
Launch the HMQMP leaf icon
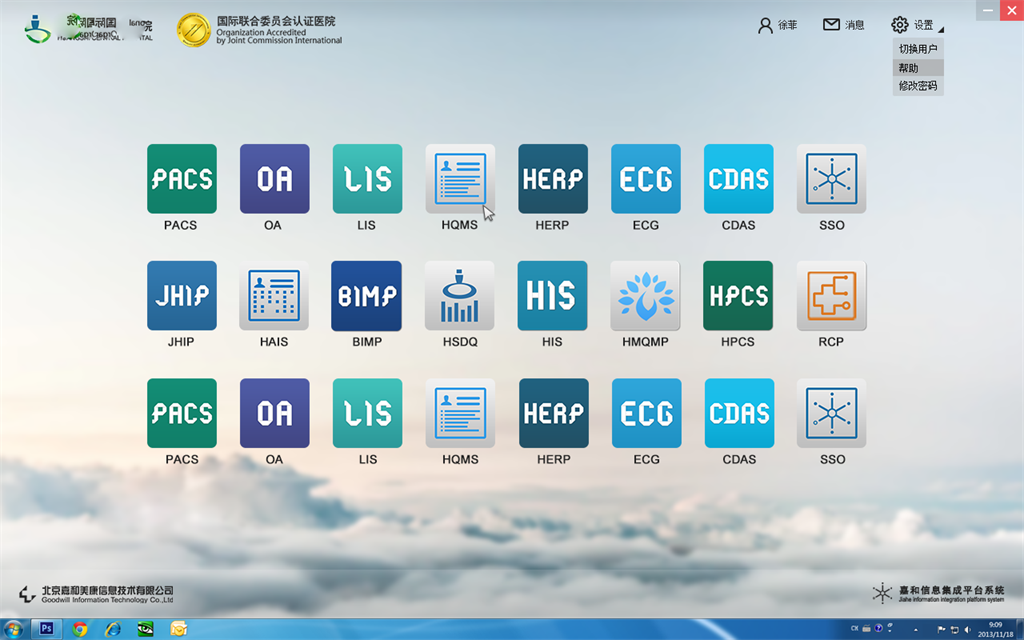[645, 296]
